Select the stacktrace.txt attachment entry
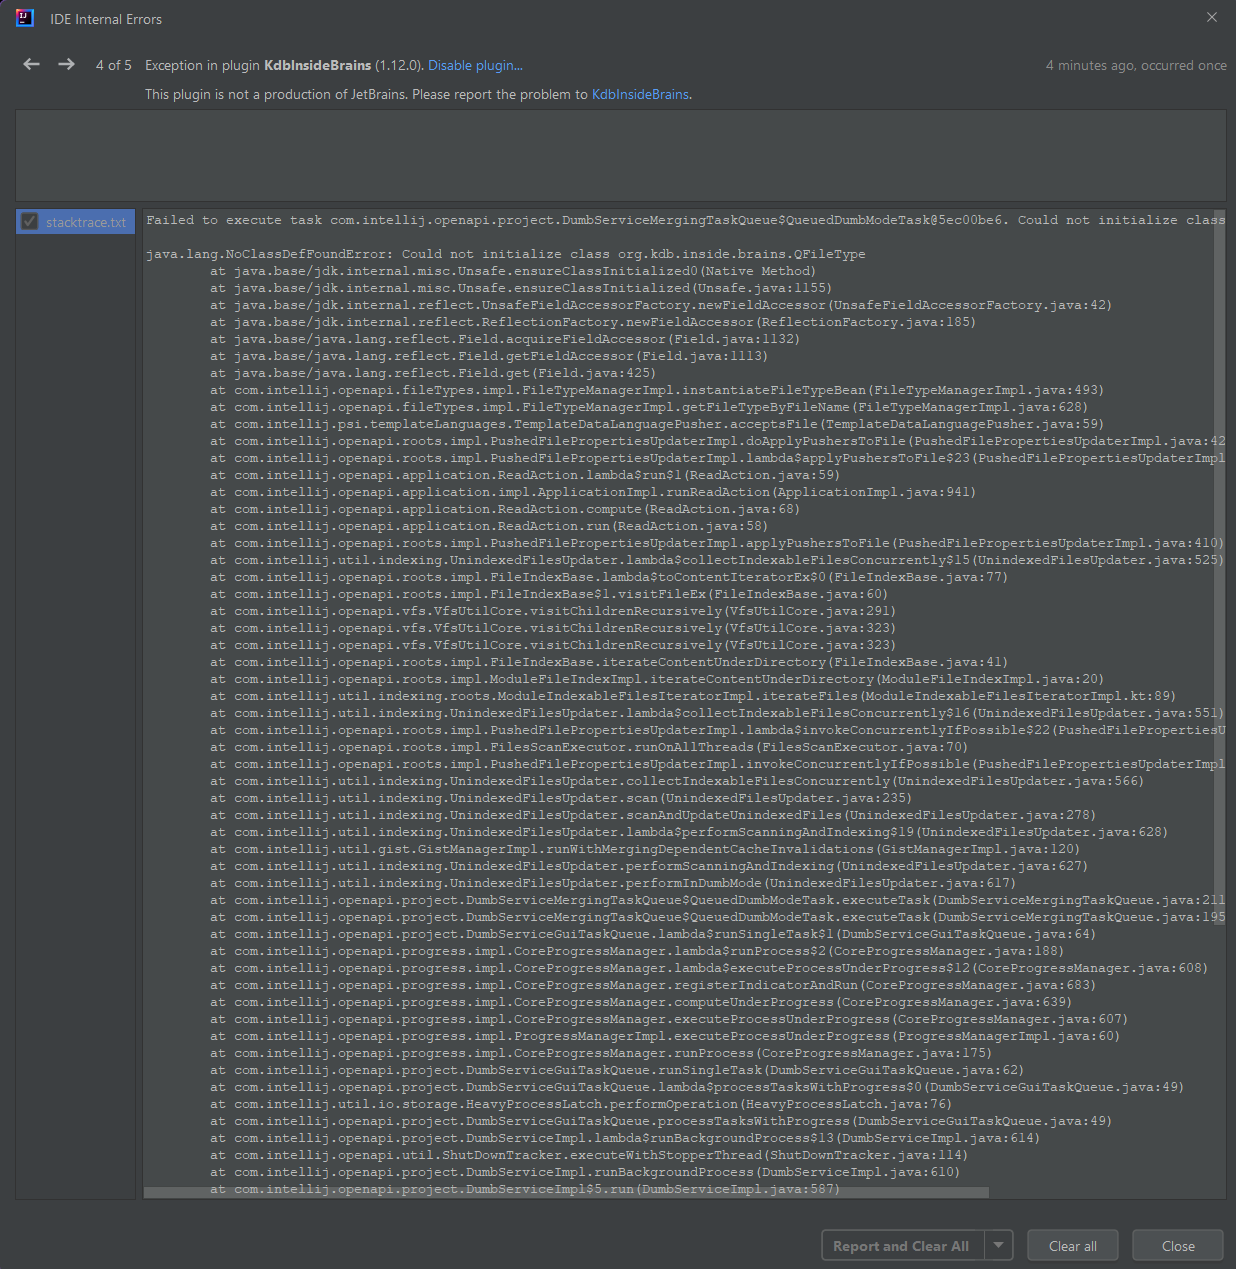 pyautogui.click(x=75, y=222)
